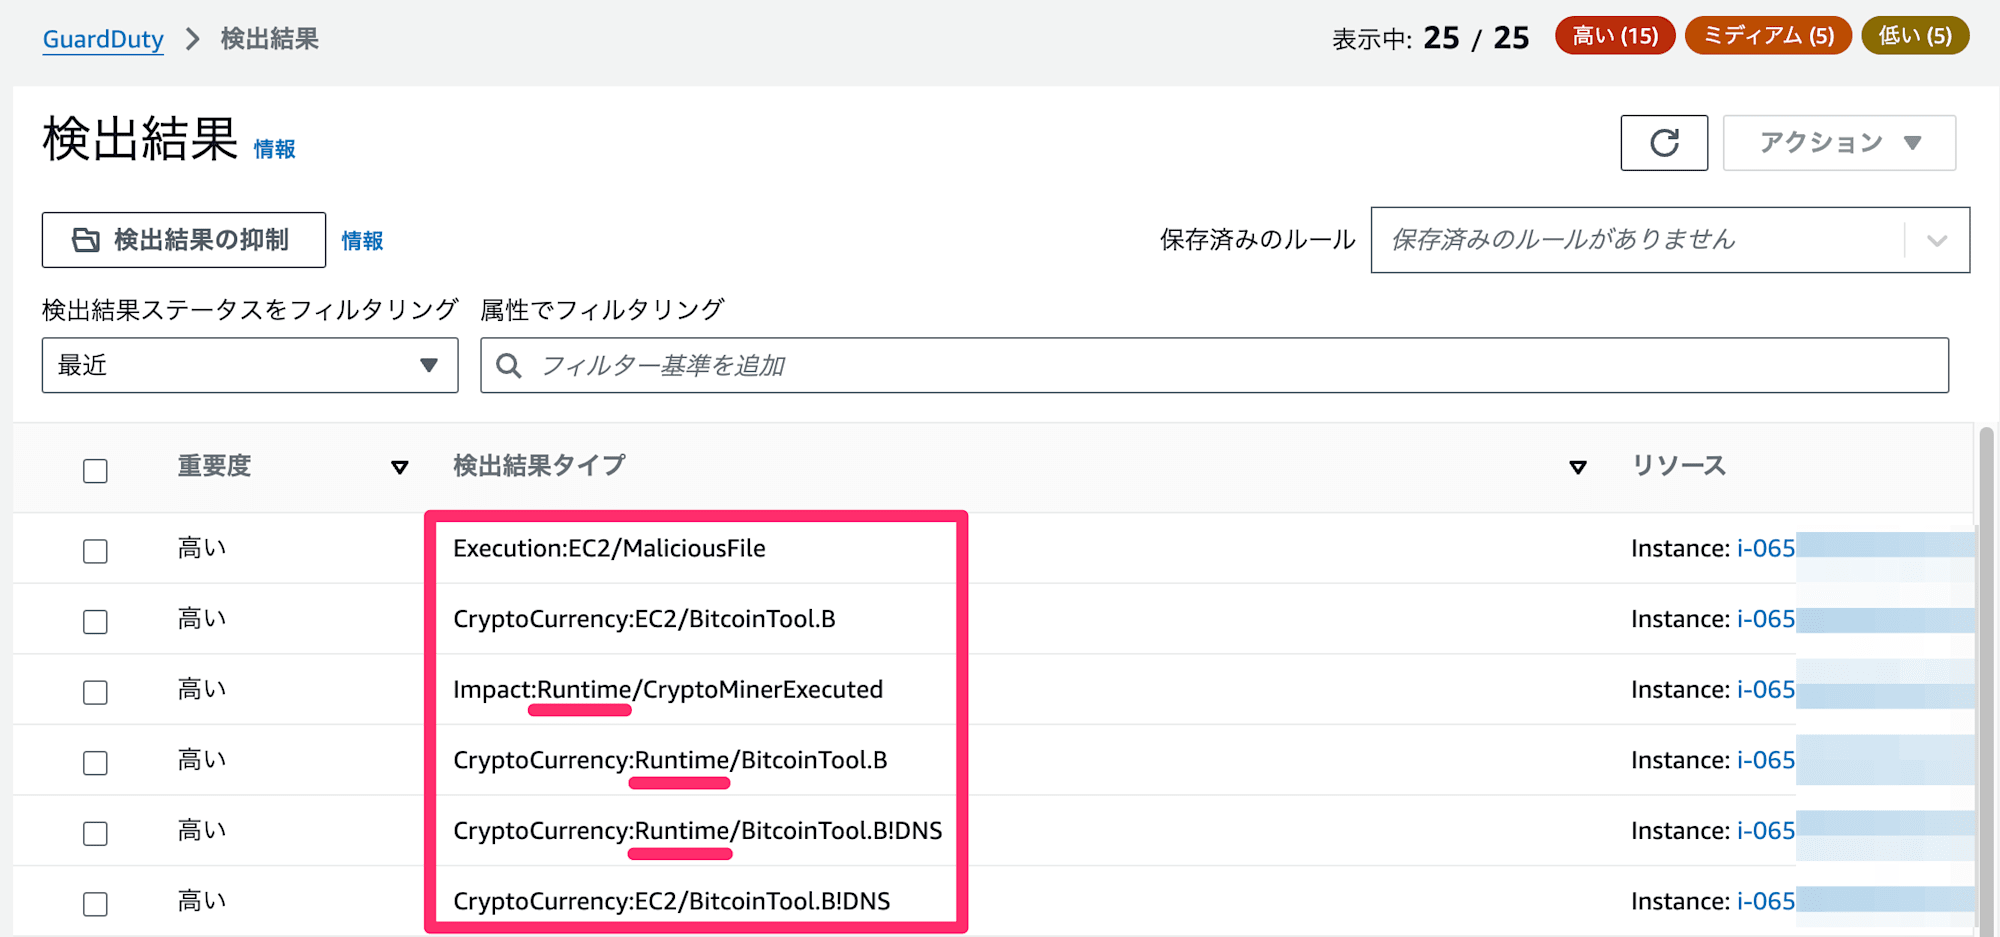Filter by ミディアム (5) severity badge
The width and height of the screenshot is (2000, 937).
point(1768,36)
